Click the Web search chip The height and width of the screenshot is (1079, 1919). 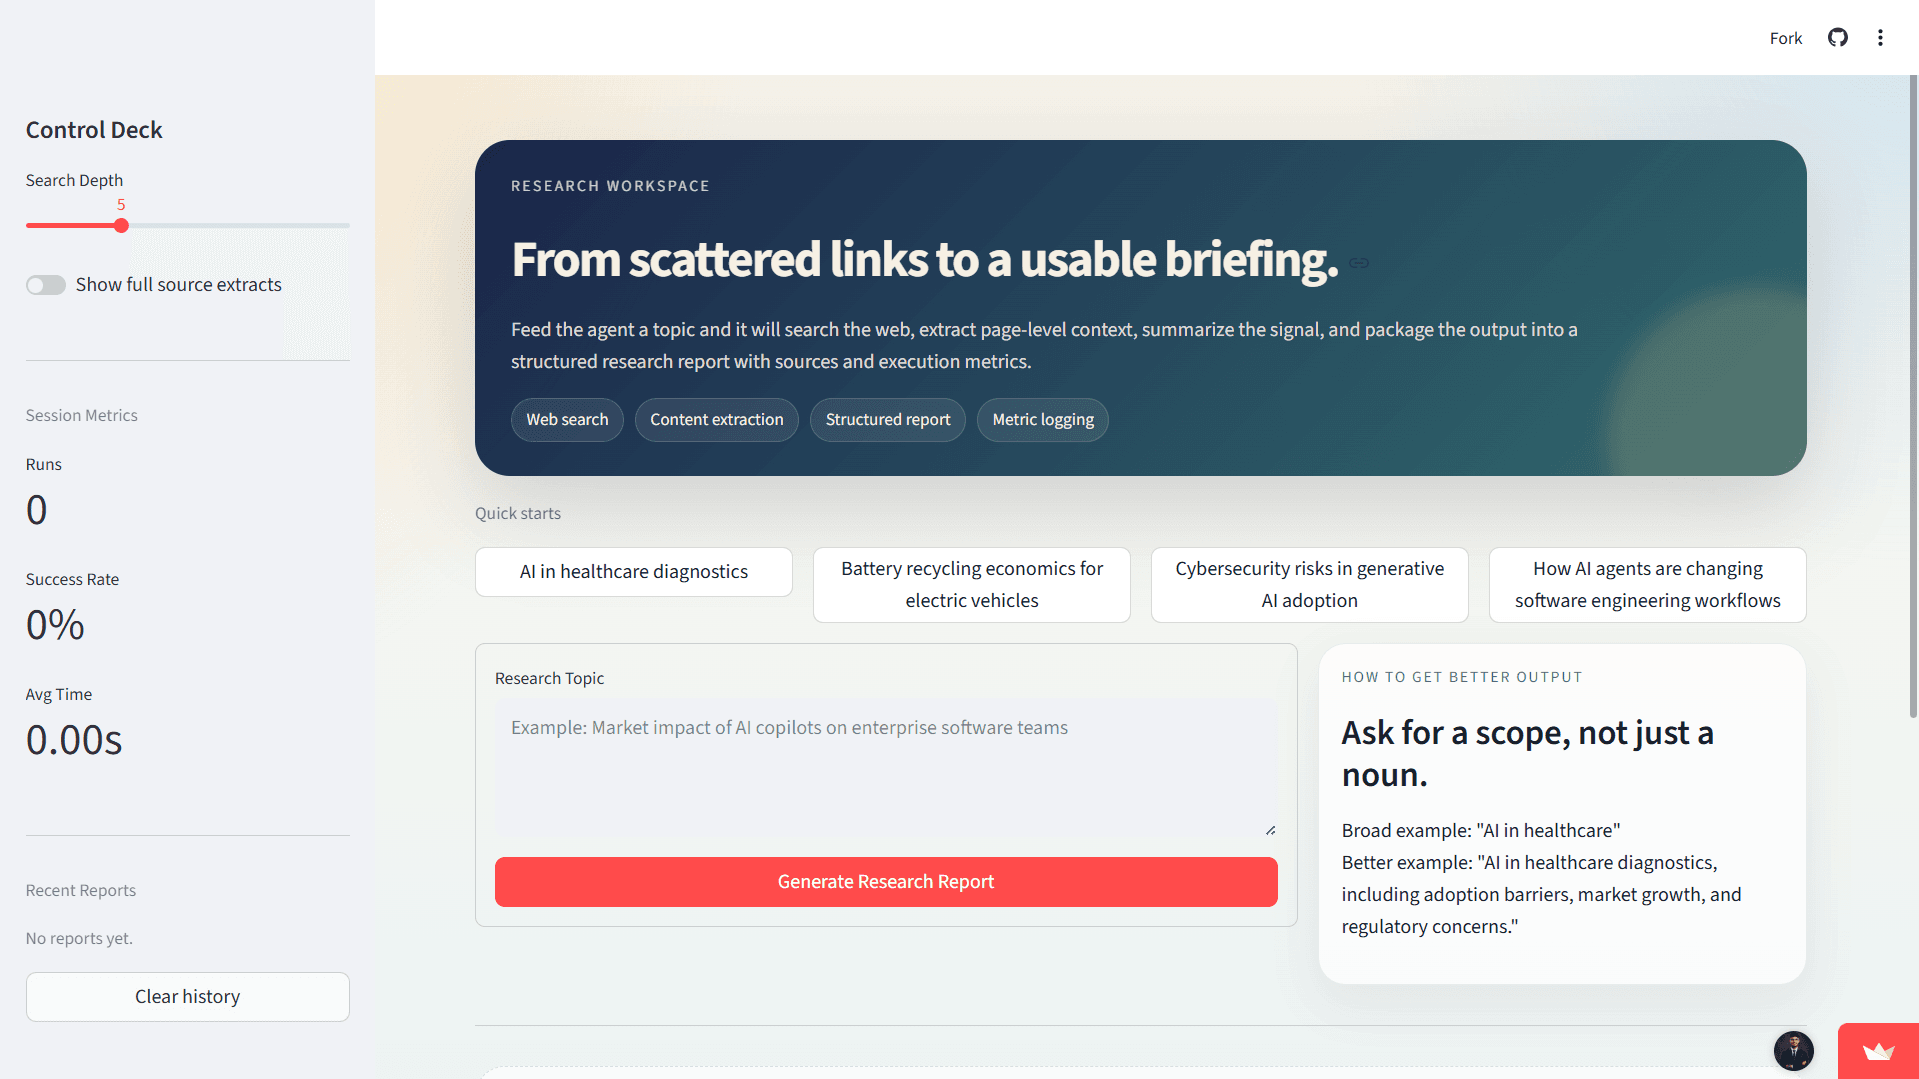567,420
